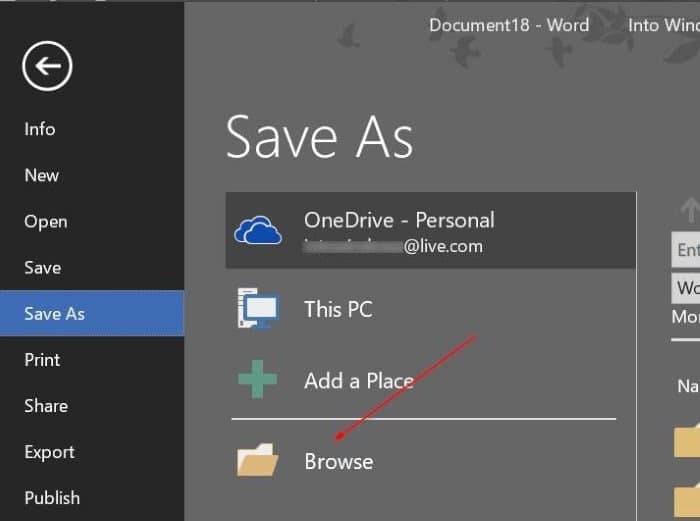This screenshot has height=521, width=700.
Task: Select the highlighted Save As item
Action: pos(92,313)
